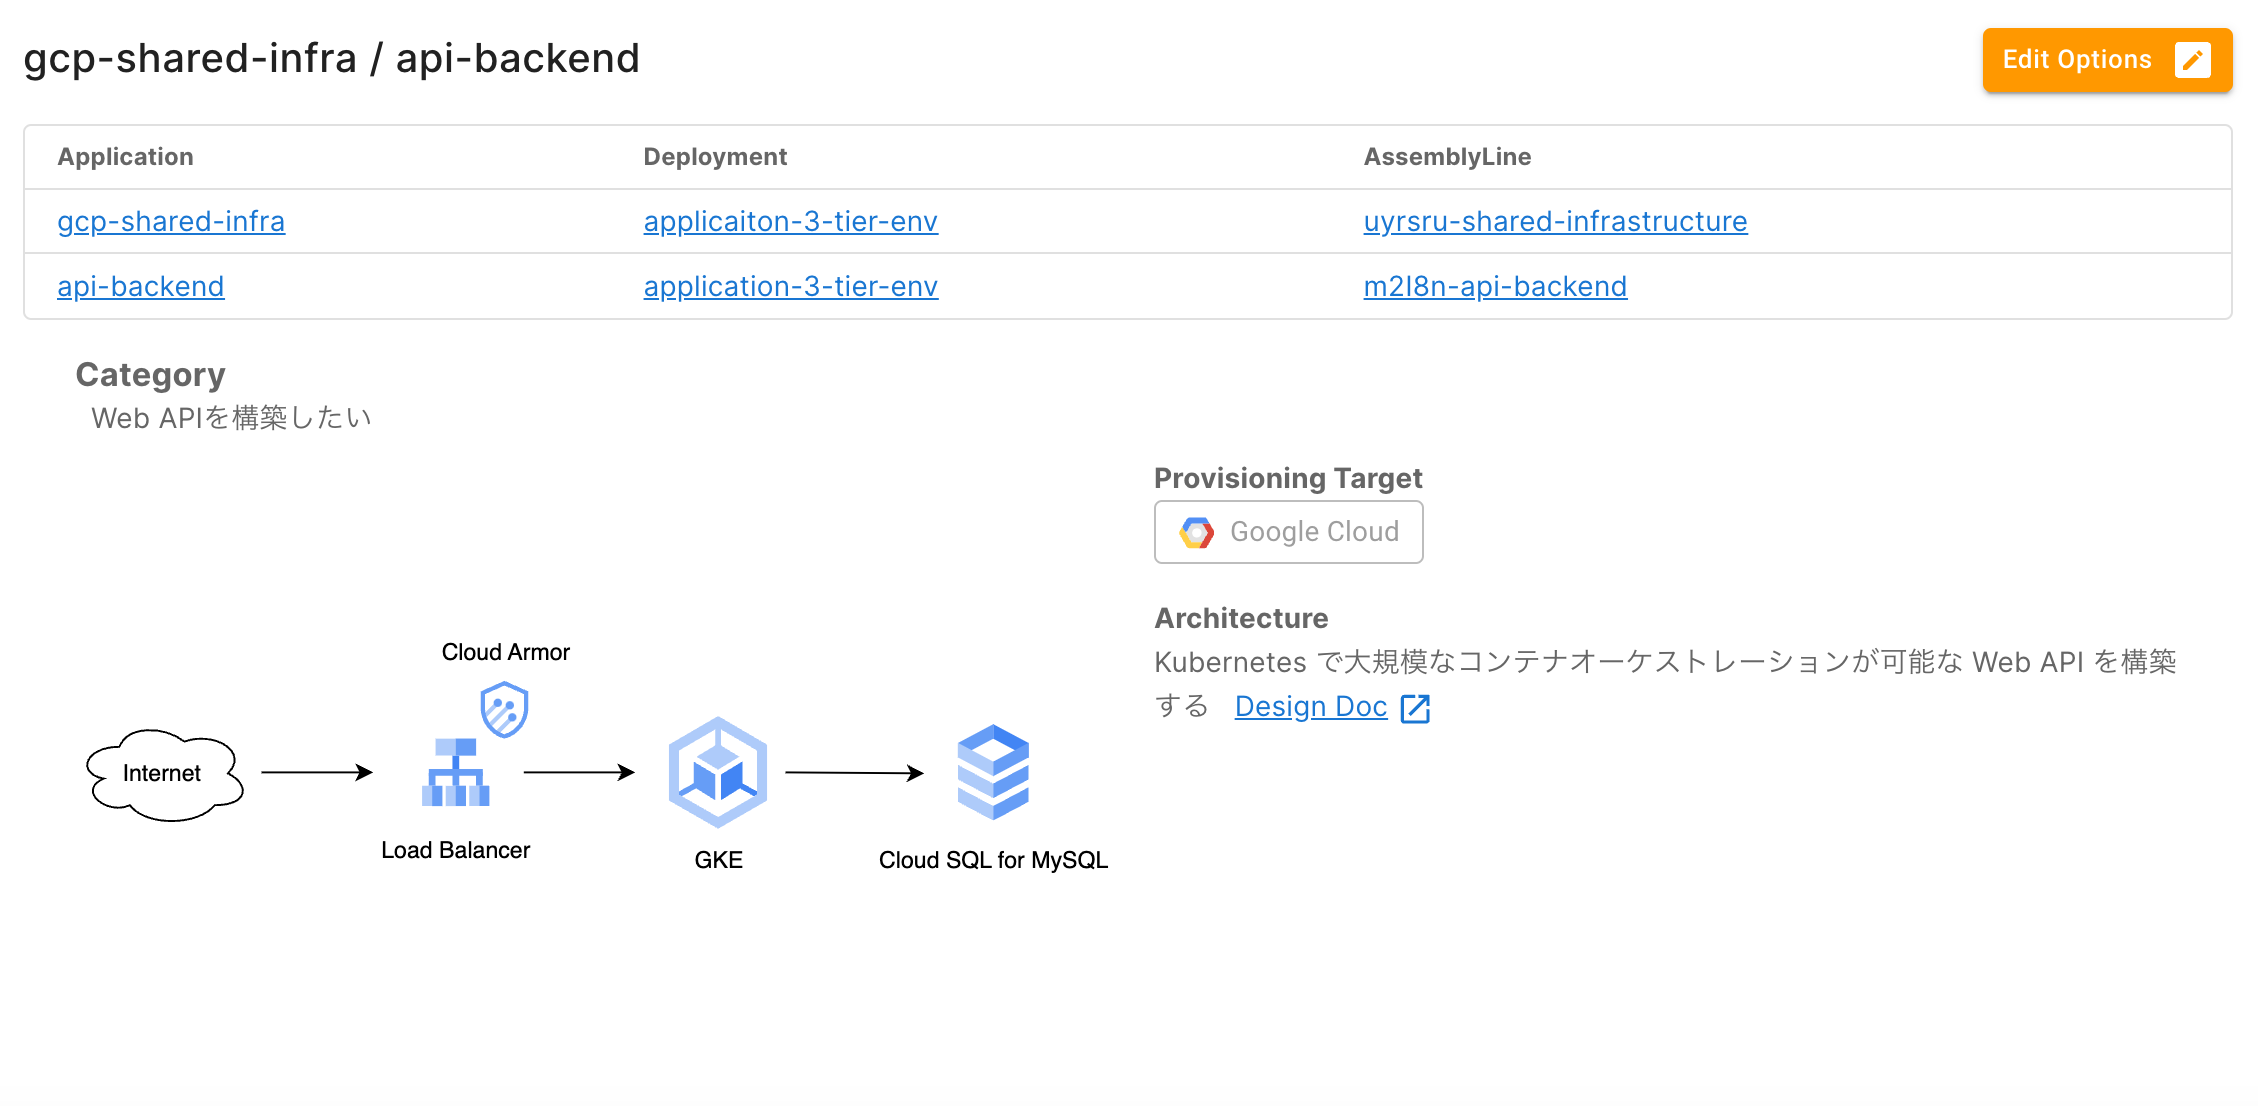Open the gcp-shared-infra application link

(x=171, y=221)
